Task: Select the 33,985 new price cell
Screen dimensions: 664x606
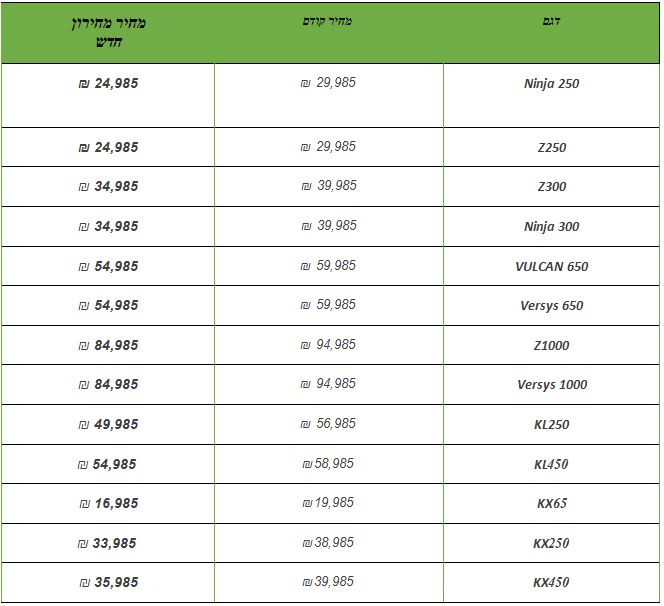Action: pyautogui.click(x=108, y=543)
